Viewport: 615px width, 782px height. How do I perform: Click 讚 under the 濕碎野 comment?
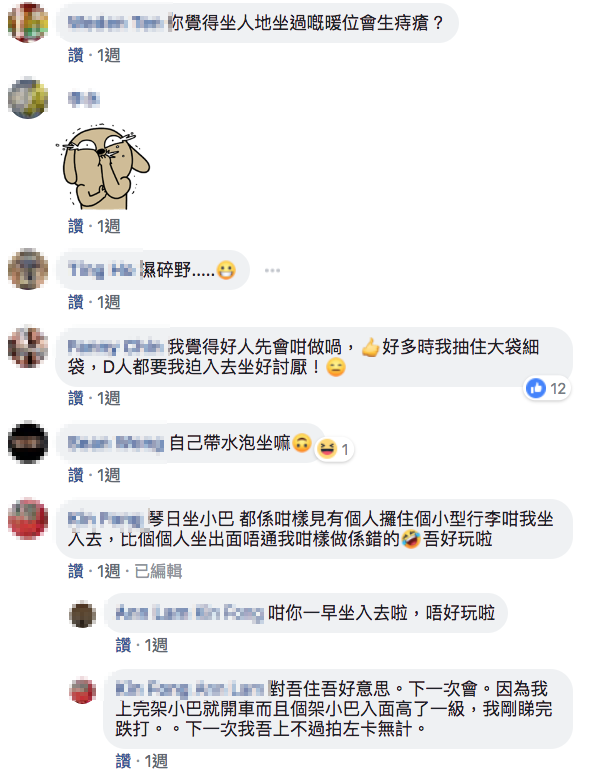(x=75, y=302)
